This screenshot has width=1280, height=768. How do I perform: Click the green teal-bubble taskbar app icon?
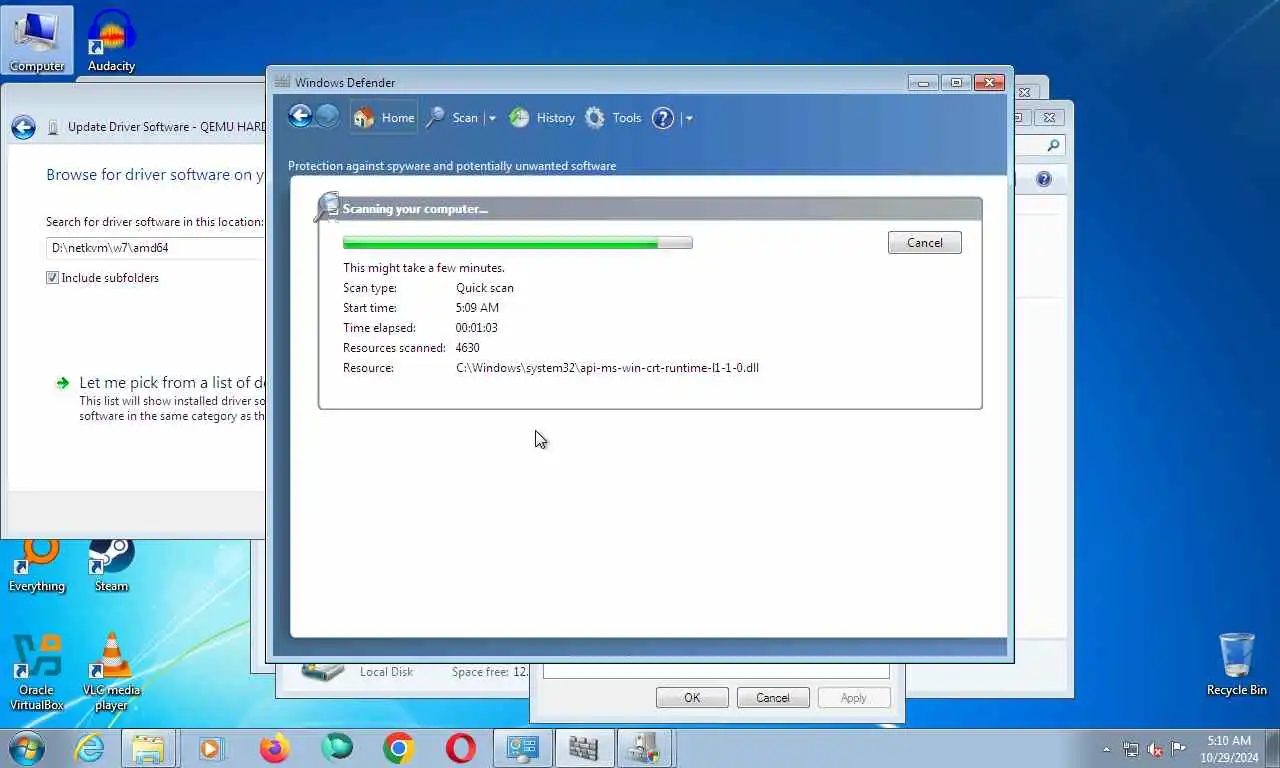pyautogui.click(x=336, y=748)
